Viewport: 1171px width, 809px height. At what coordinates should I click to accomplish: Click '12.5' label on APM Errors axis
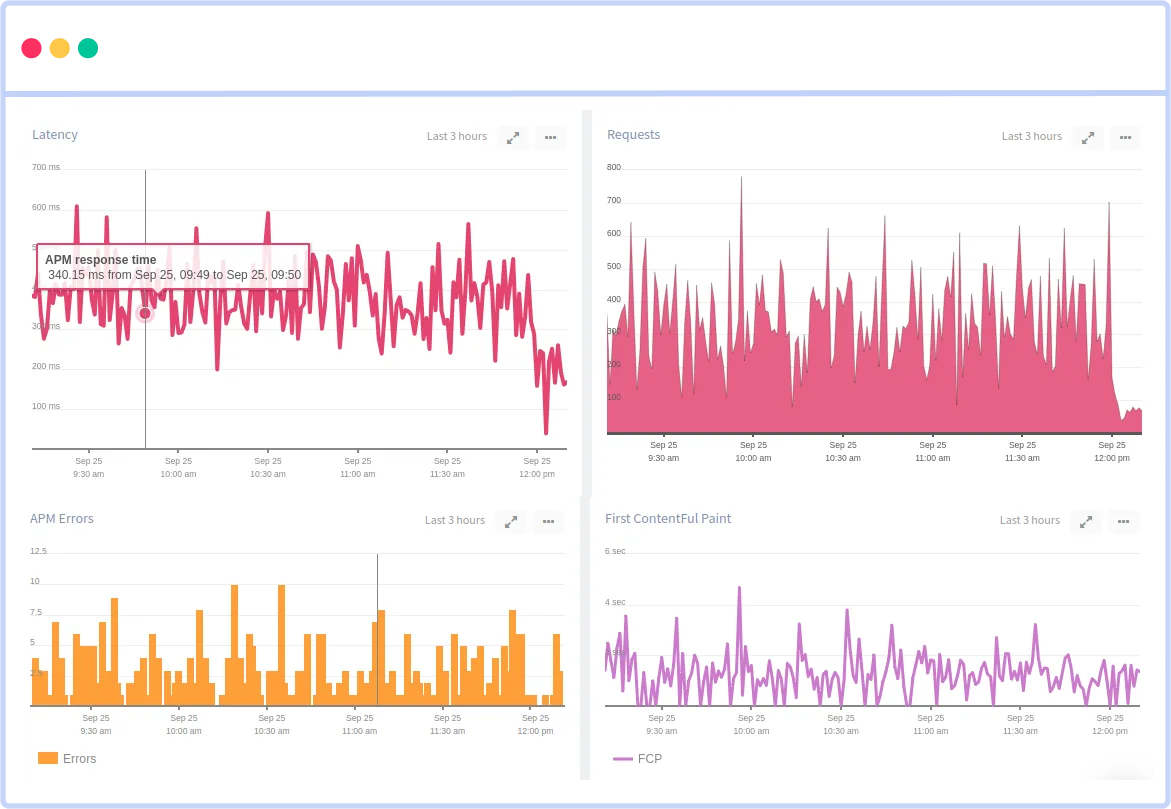(38, 551)
